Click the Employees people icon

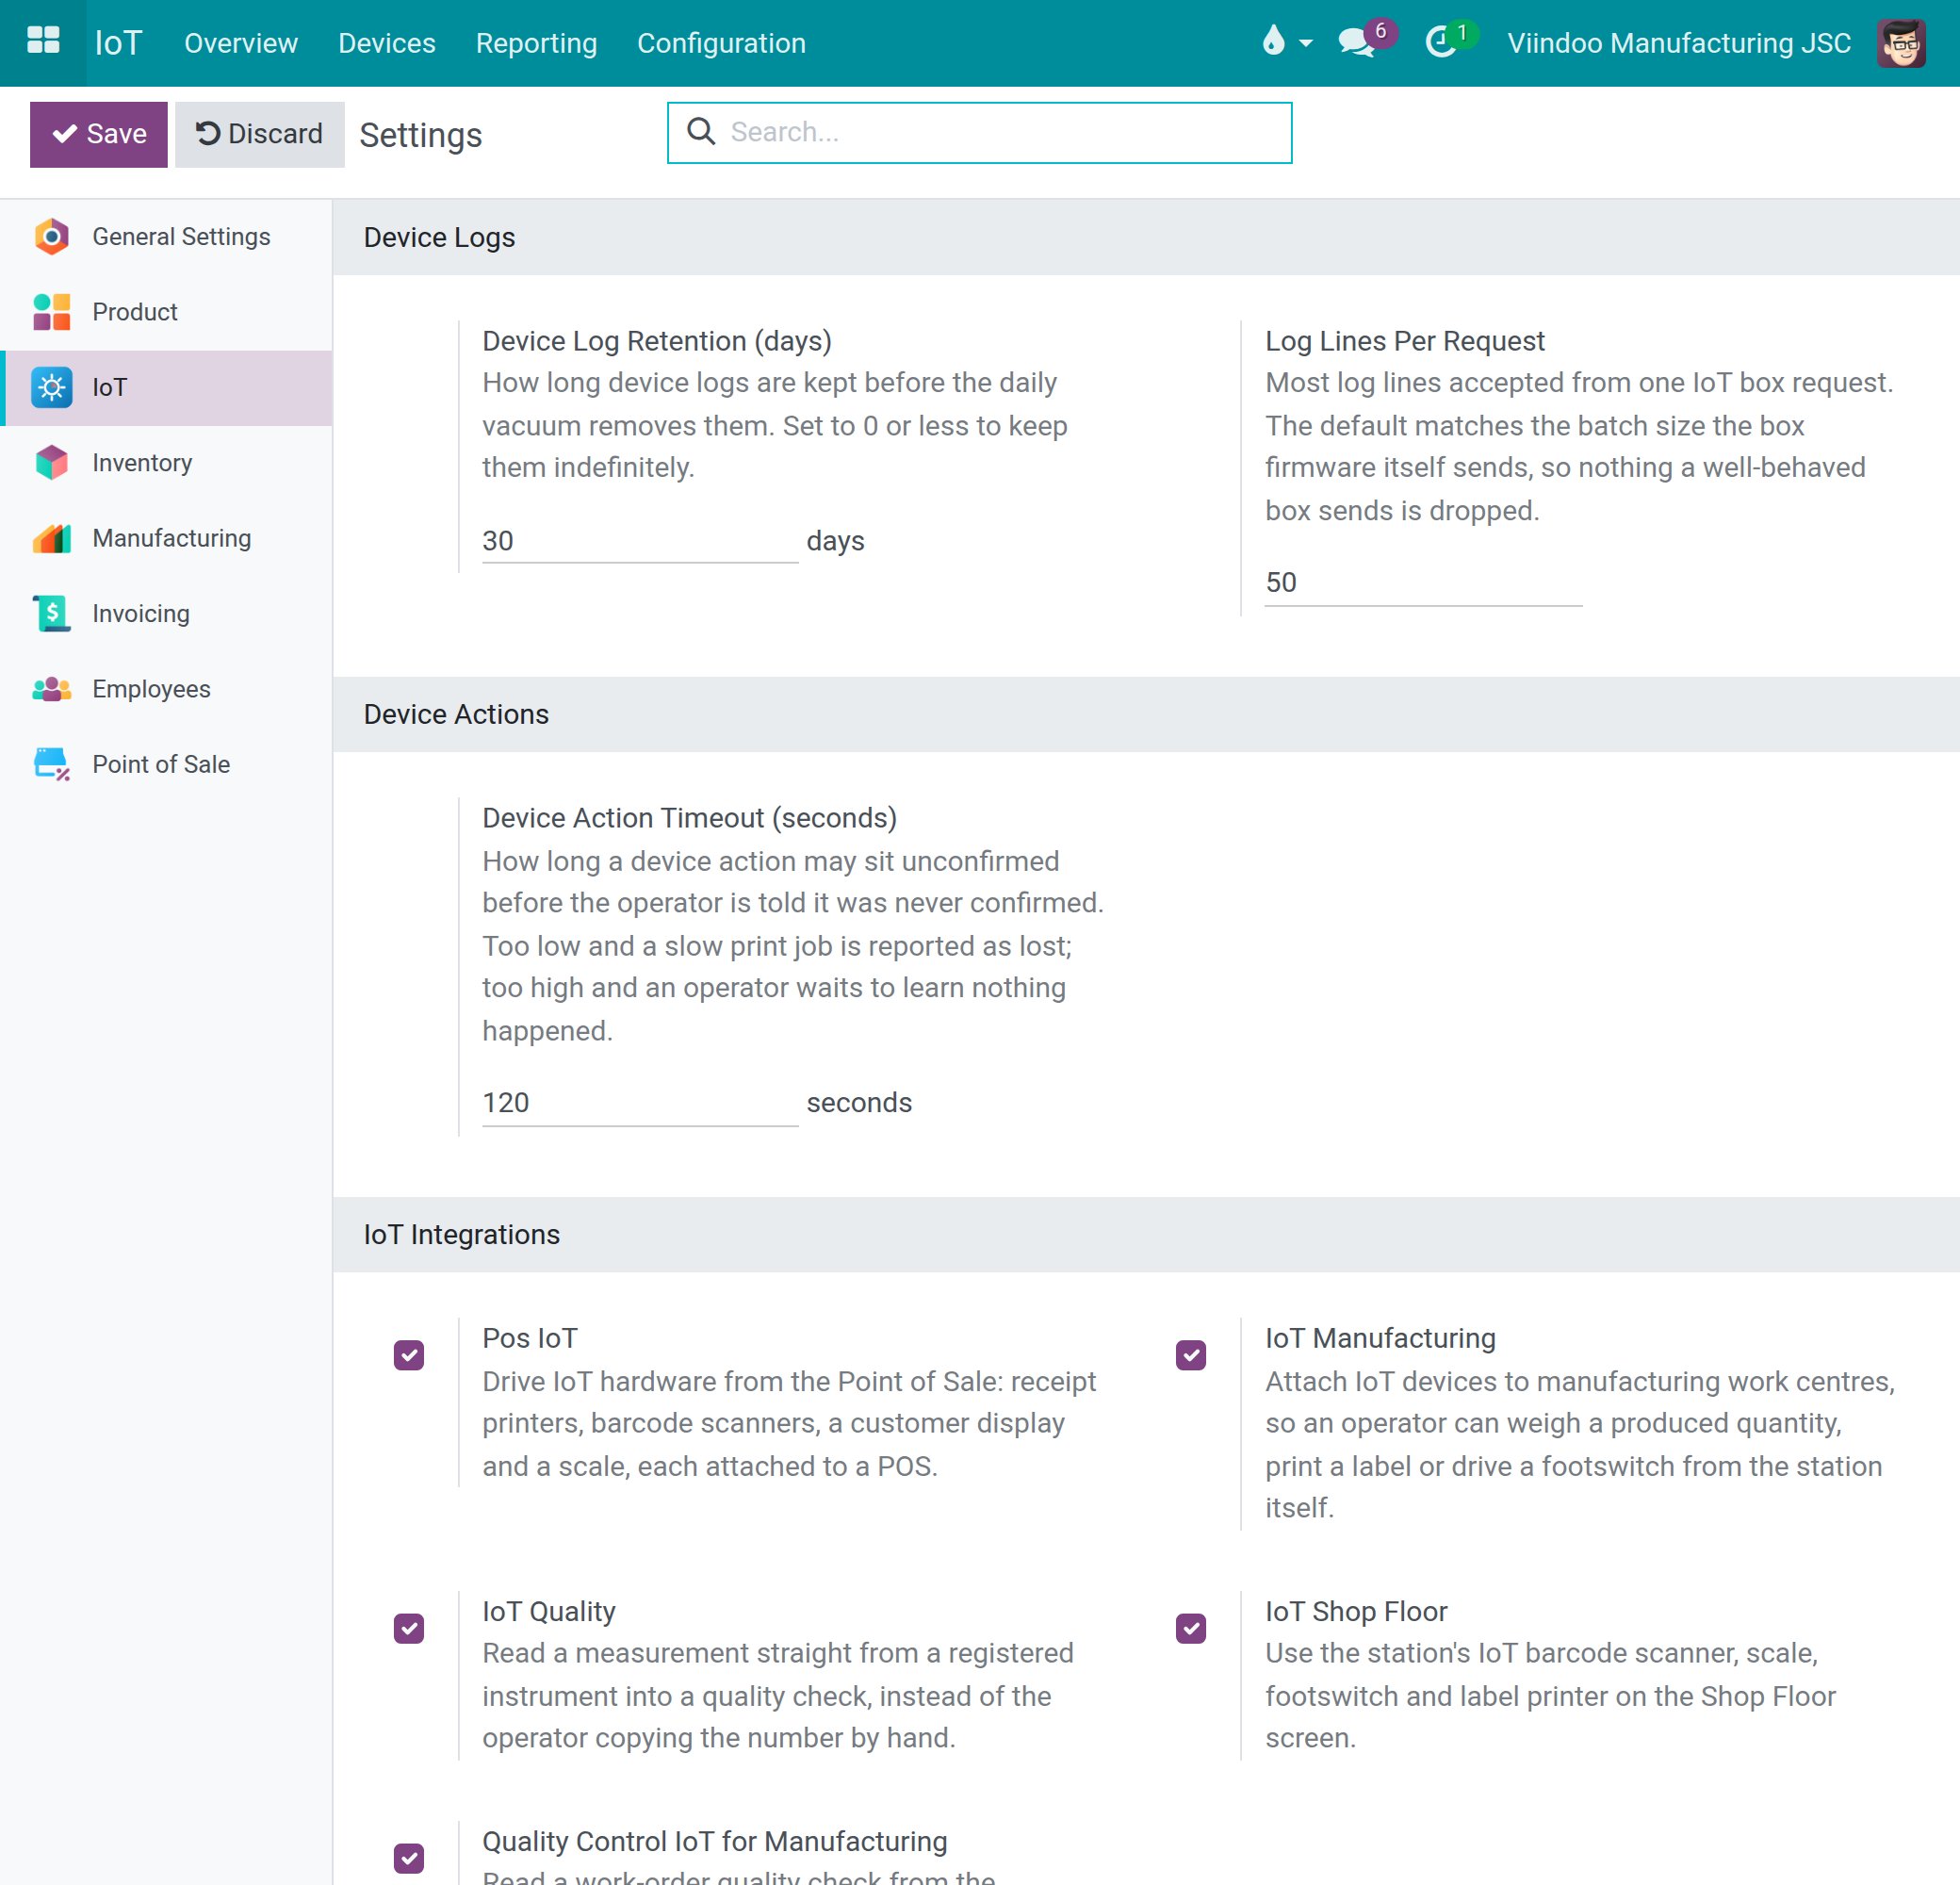pos(51,689)
